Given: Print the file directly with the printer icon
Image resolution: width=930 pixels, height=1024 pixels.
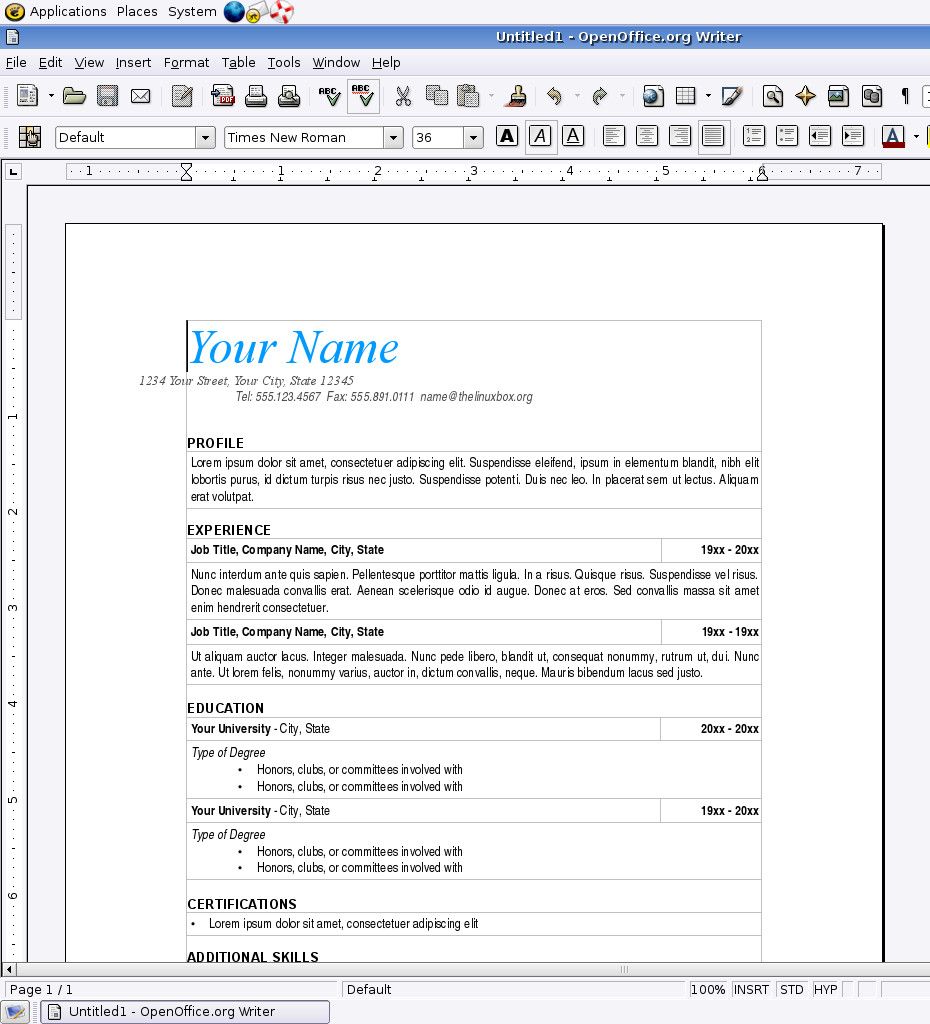Looking at the screenshot, I should (x=255, y=97).
